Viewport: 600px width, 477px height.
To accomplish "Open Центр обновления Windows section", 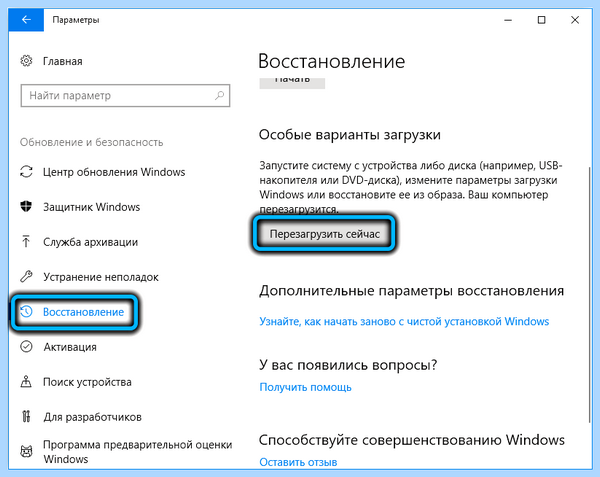I will (114, 172).
